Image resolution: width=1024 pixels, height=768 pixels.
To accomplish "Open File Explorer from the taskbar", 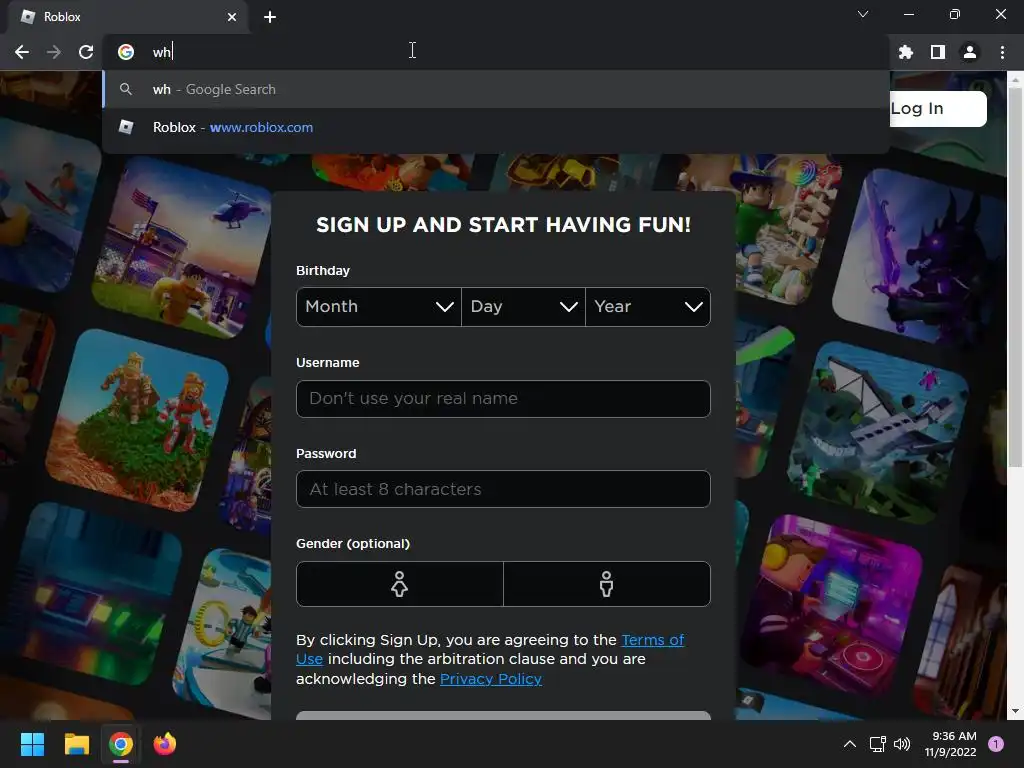I will coord(76,744).
